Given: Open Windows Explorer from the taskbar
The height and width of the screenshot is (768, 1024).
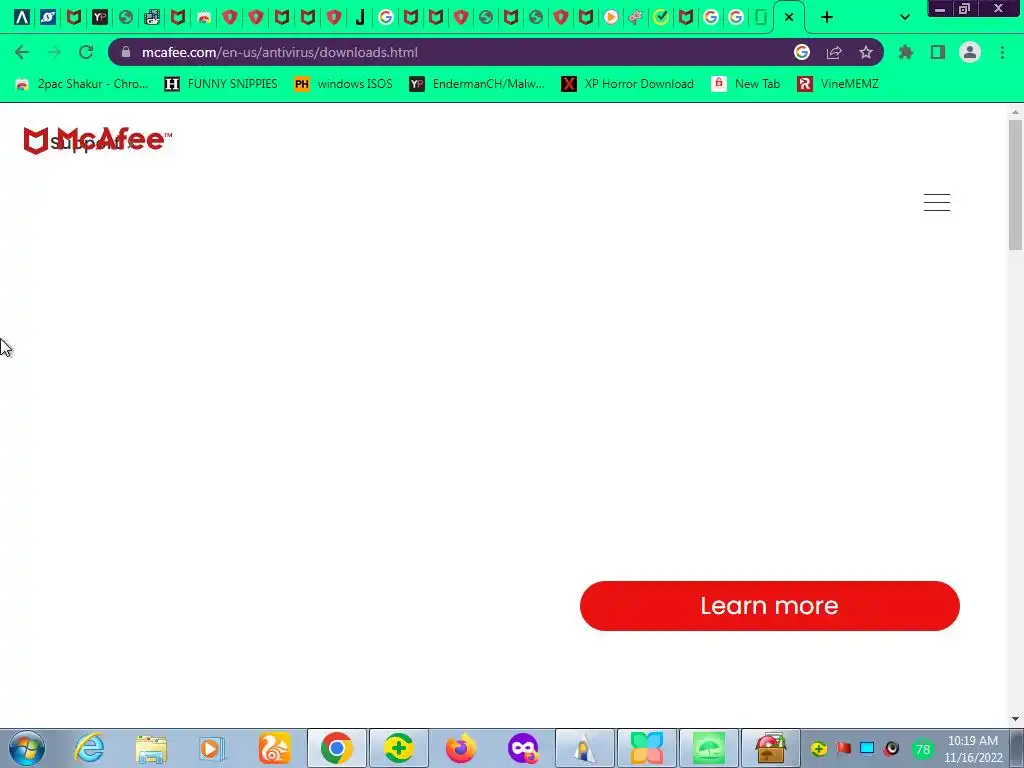Looking at the screenshot, I should [x=151, y=748].
